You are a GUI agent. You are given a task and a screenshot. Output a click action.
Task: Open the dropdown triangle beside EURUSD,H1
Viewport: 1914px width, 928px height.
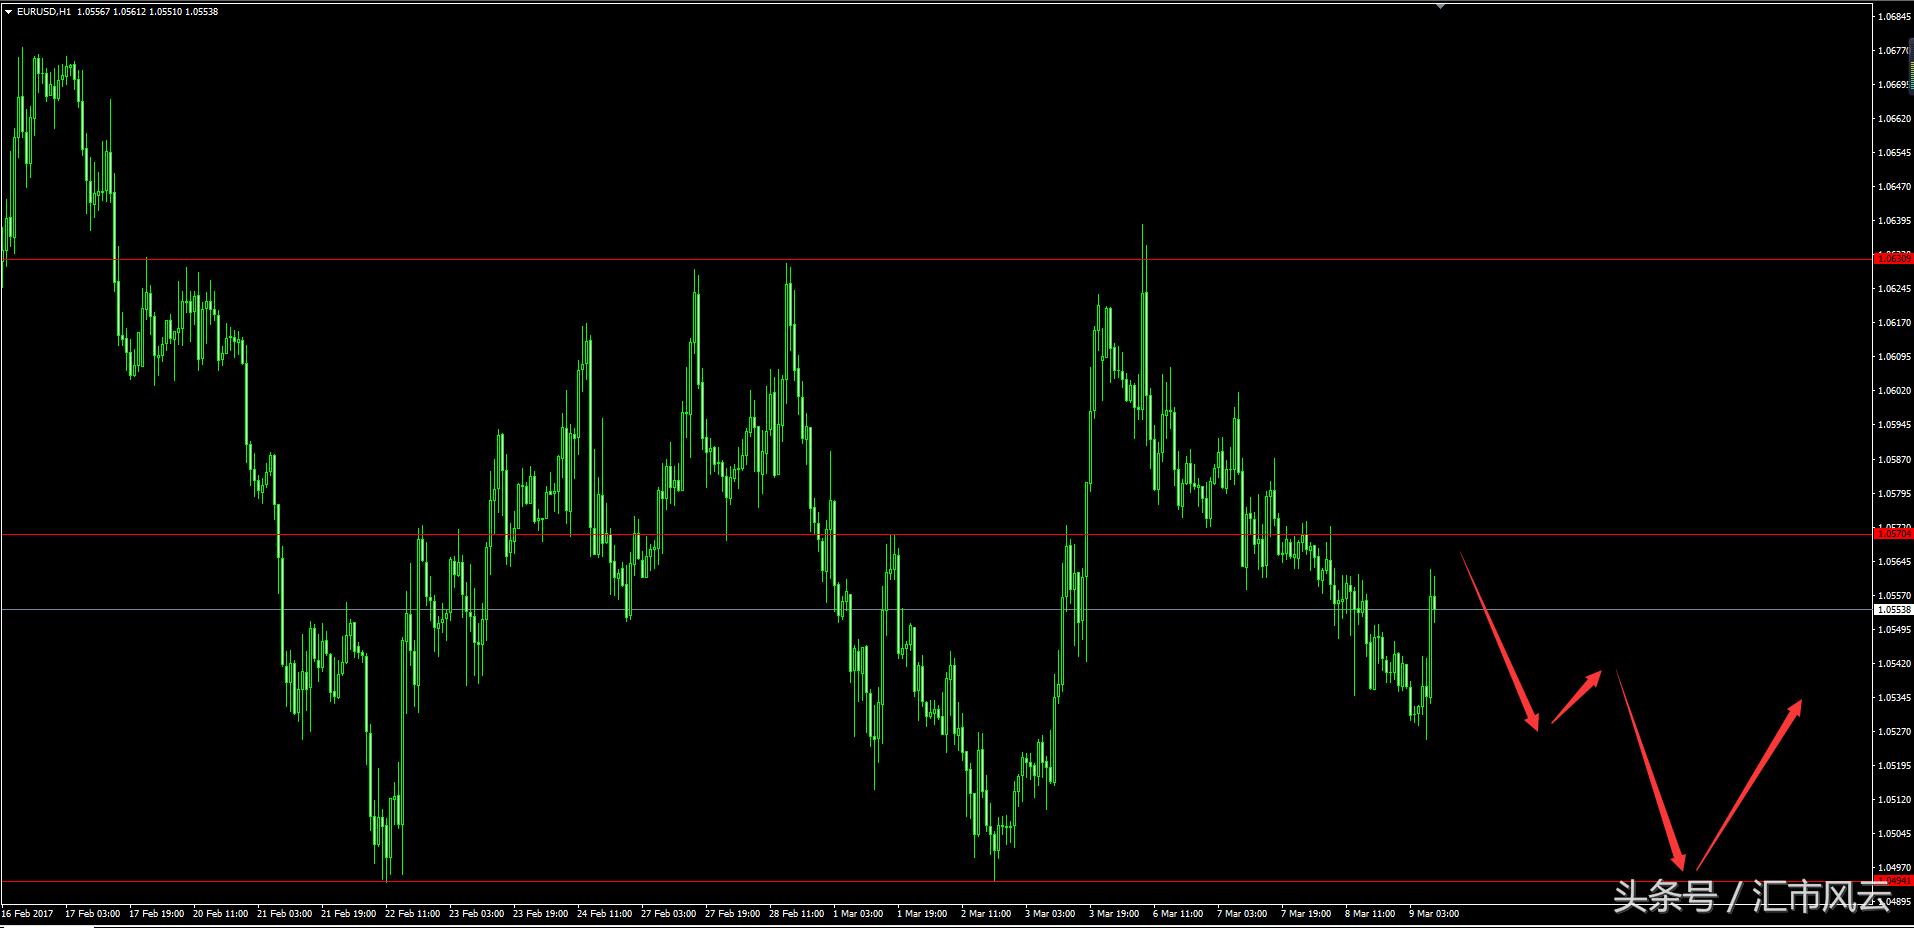point(8,12)
